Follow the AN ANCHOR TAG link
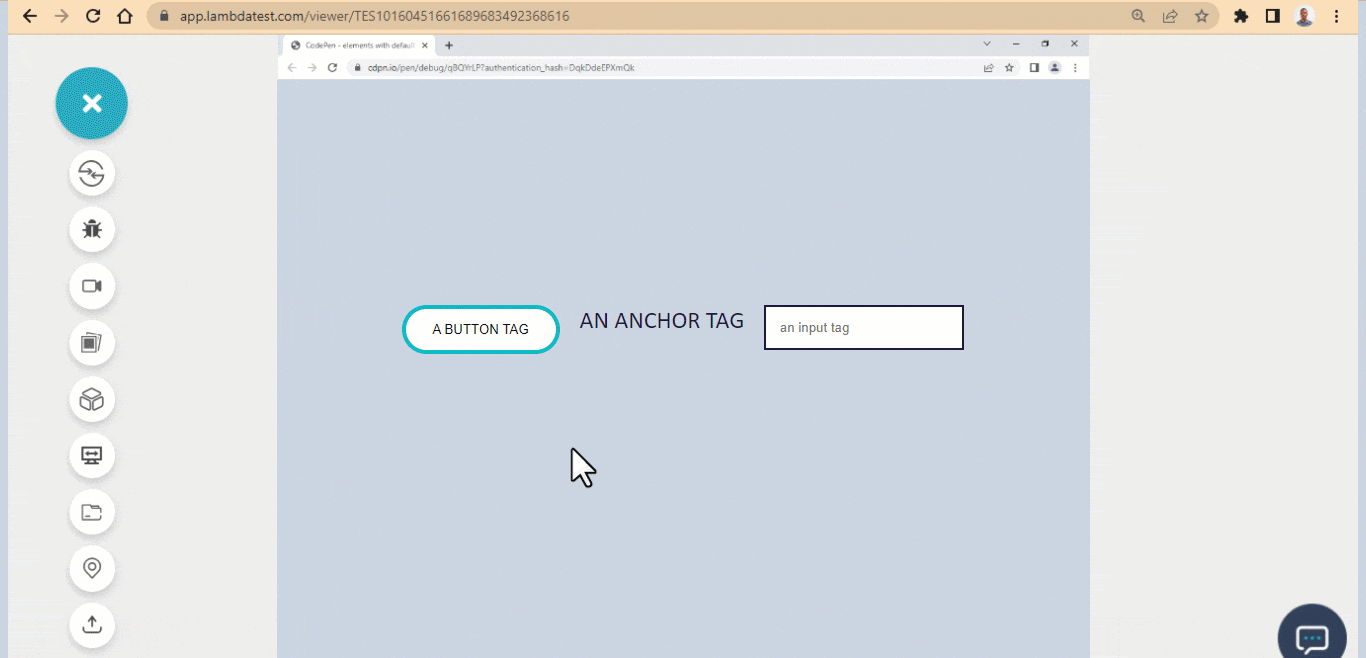This screenshot has width=1366, height=658. 662,321
